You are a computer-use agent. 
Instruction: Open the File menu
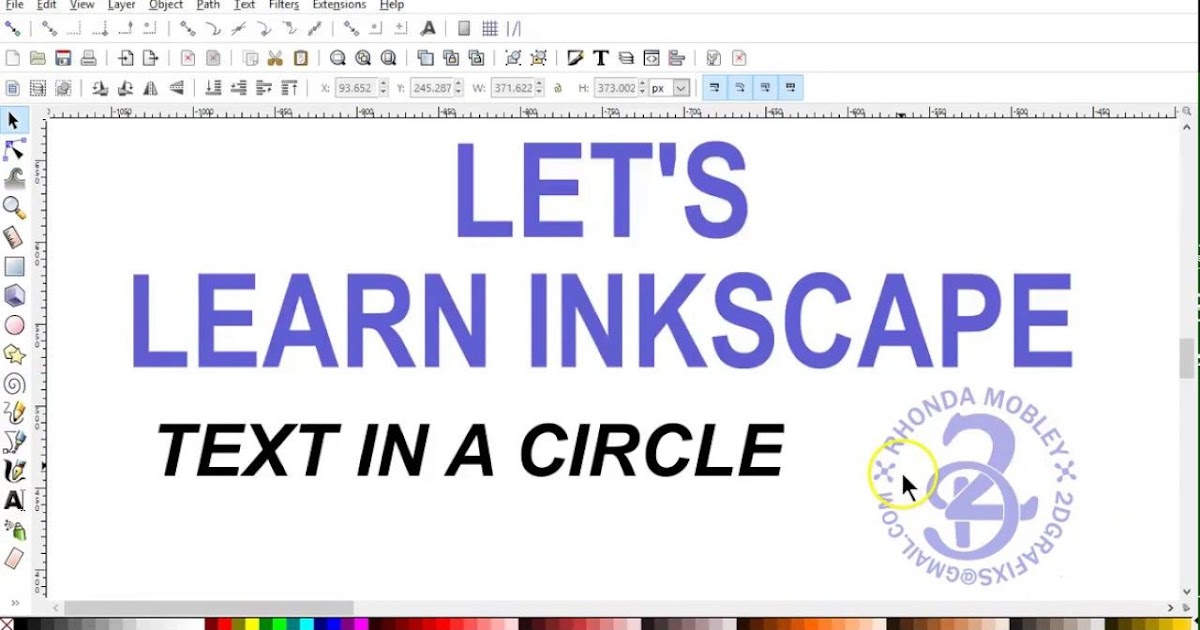pos(14,5)
